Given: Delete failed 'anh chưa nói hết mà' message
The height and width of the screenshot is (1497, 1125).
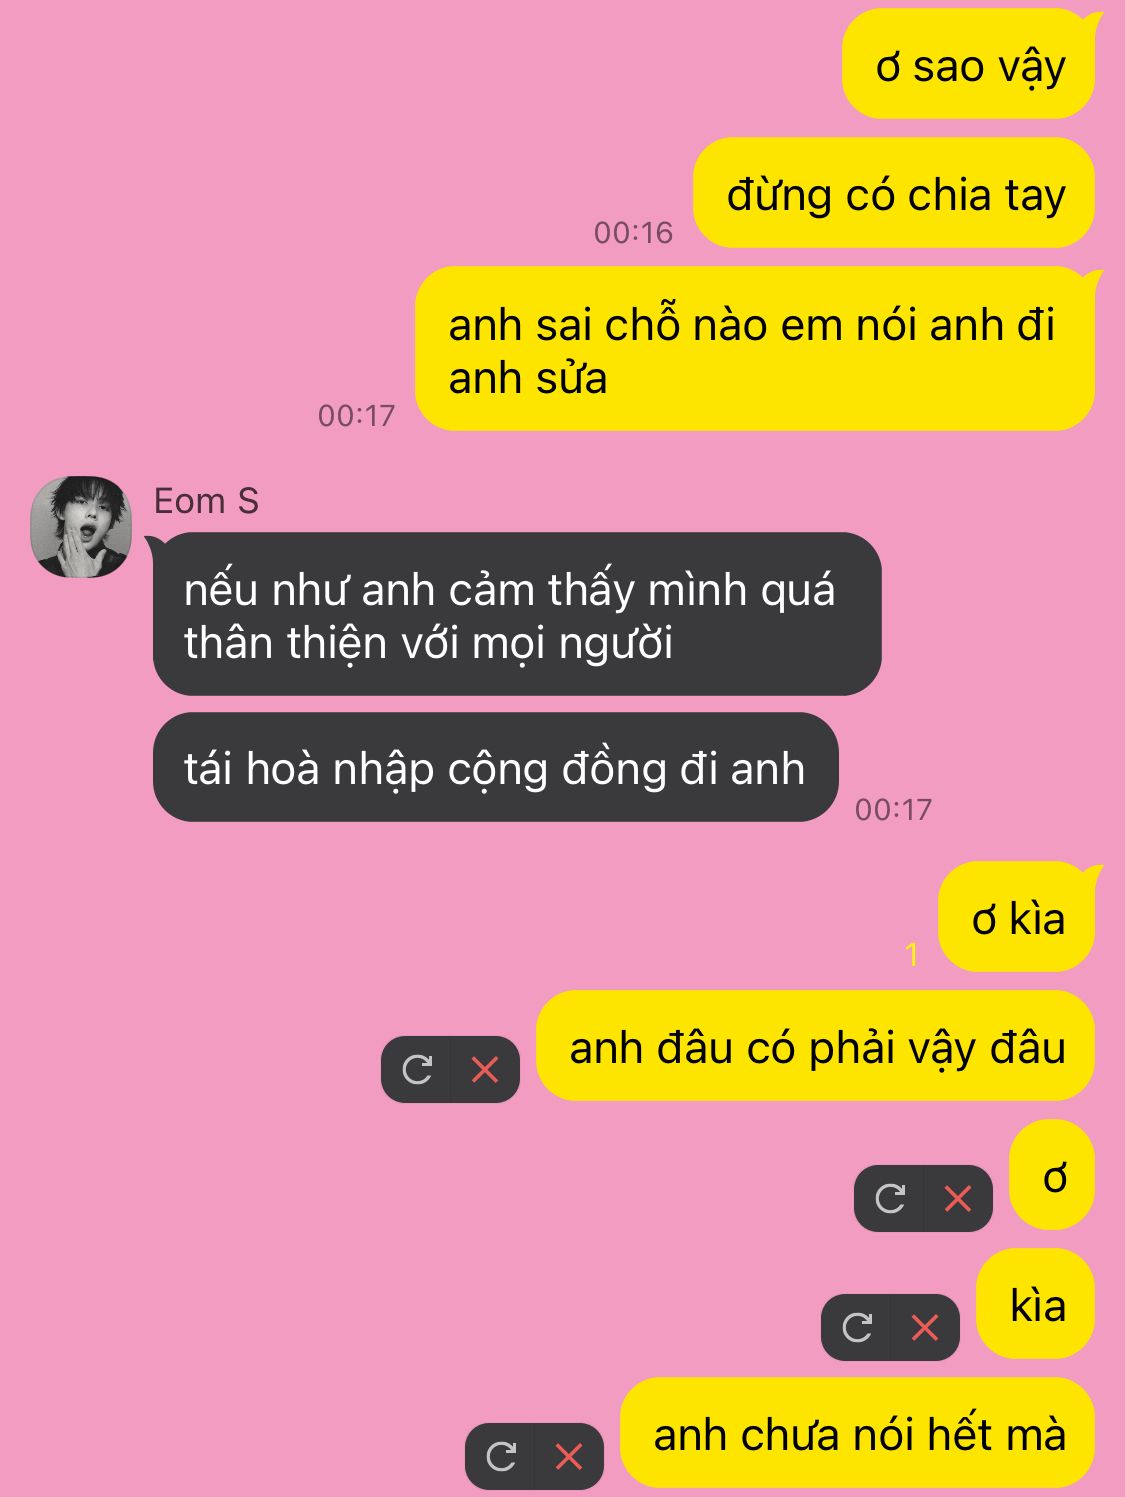Looking at the screenshot, I should tap(570, 1456).
